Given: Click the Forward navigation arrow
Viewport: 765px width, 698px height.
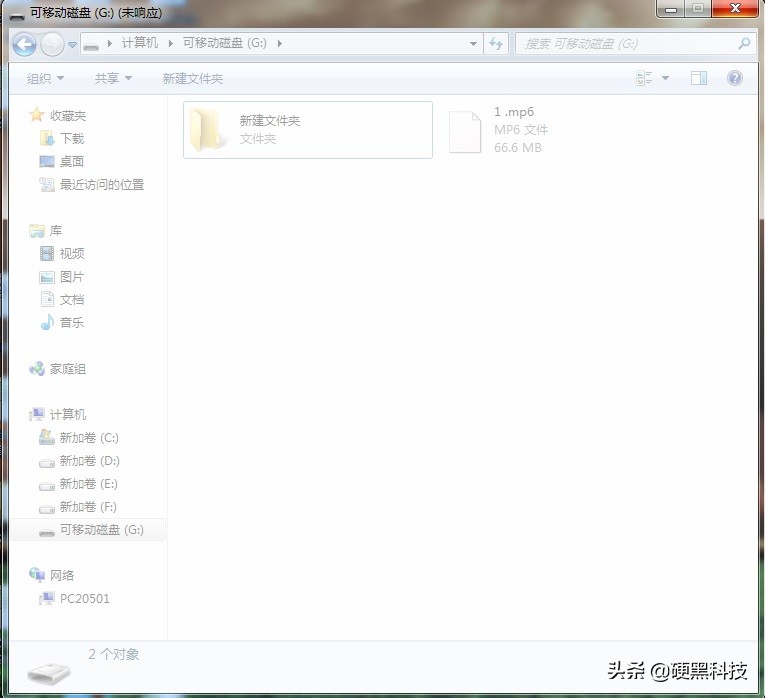Looking at the screenshot, I should click(x=52, y=45).
